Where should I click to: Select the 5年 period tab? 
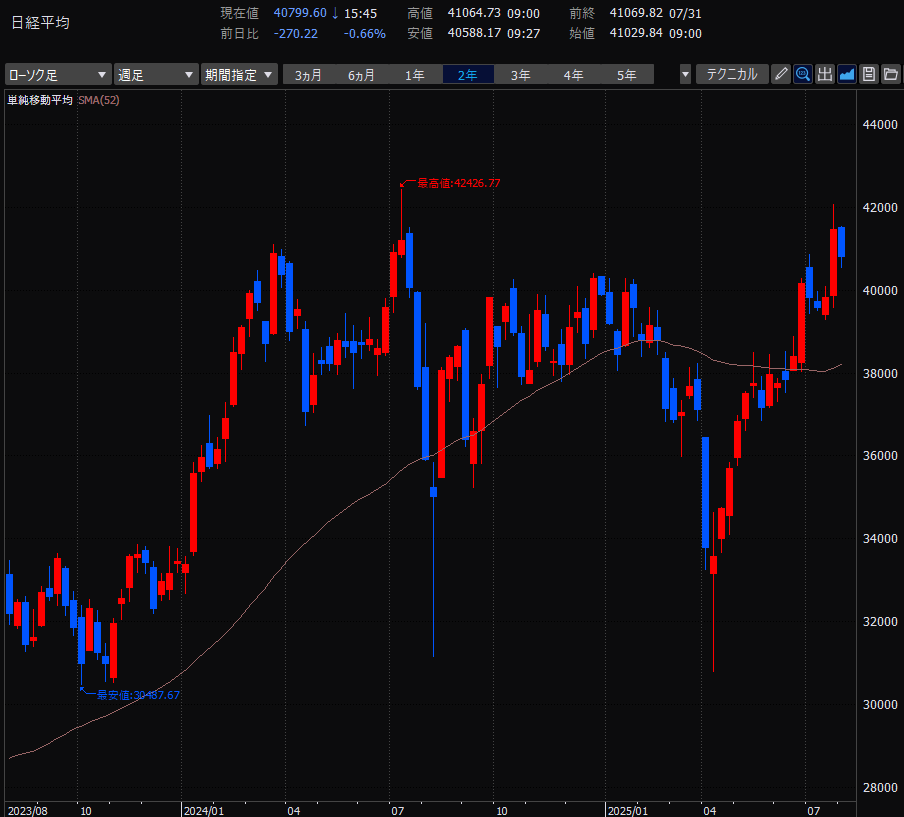(x=627, y=75)
